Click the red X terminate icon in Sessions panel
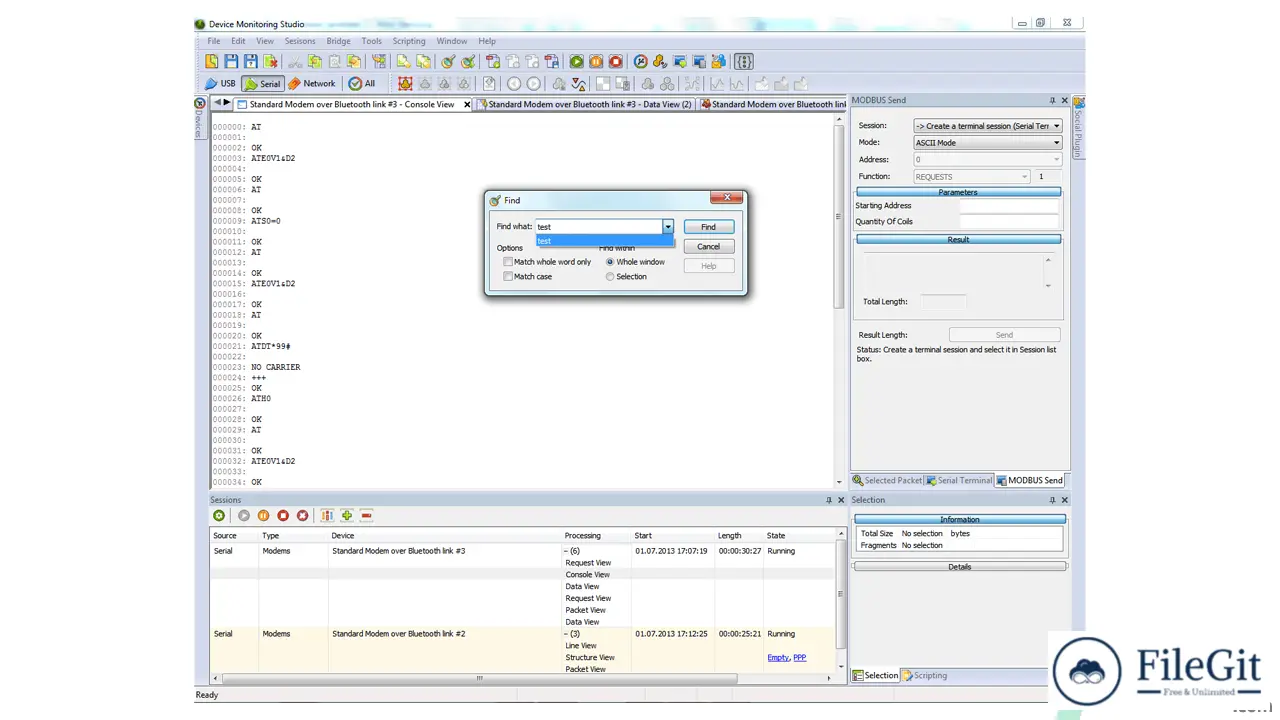The height and width of the screenshot is (720, 1280). pyautogui.click(x=303, y=516)
